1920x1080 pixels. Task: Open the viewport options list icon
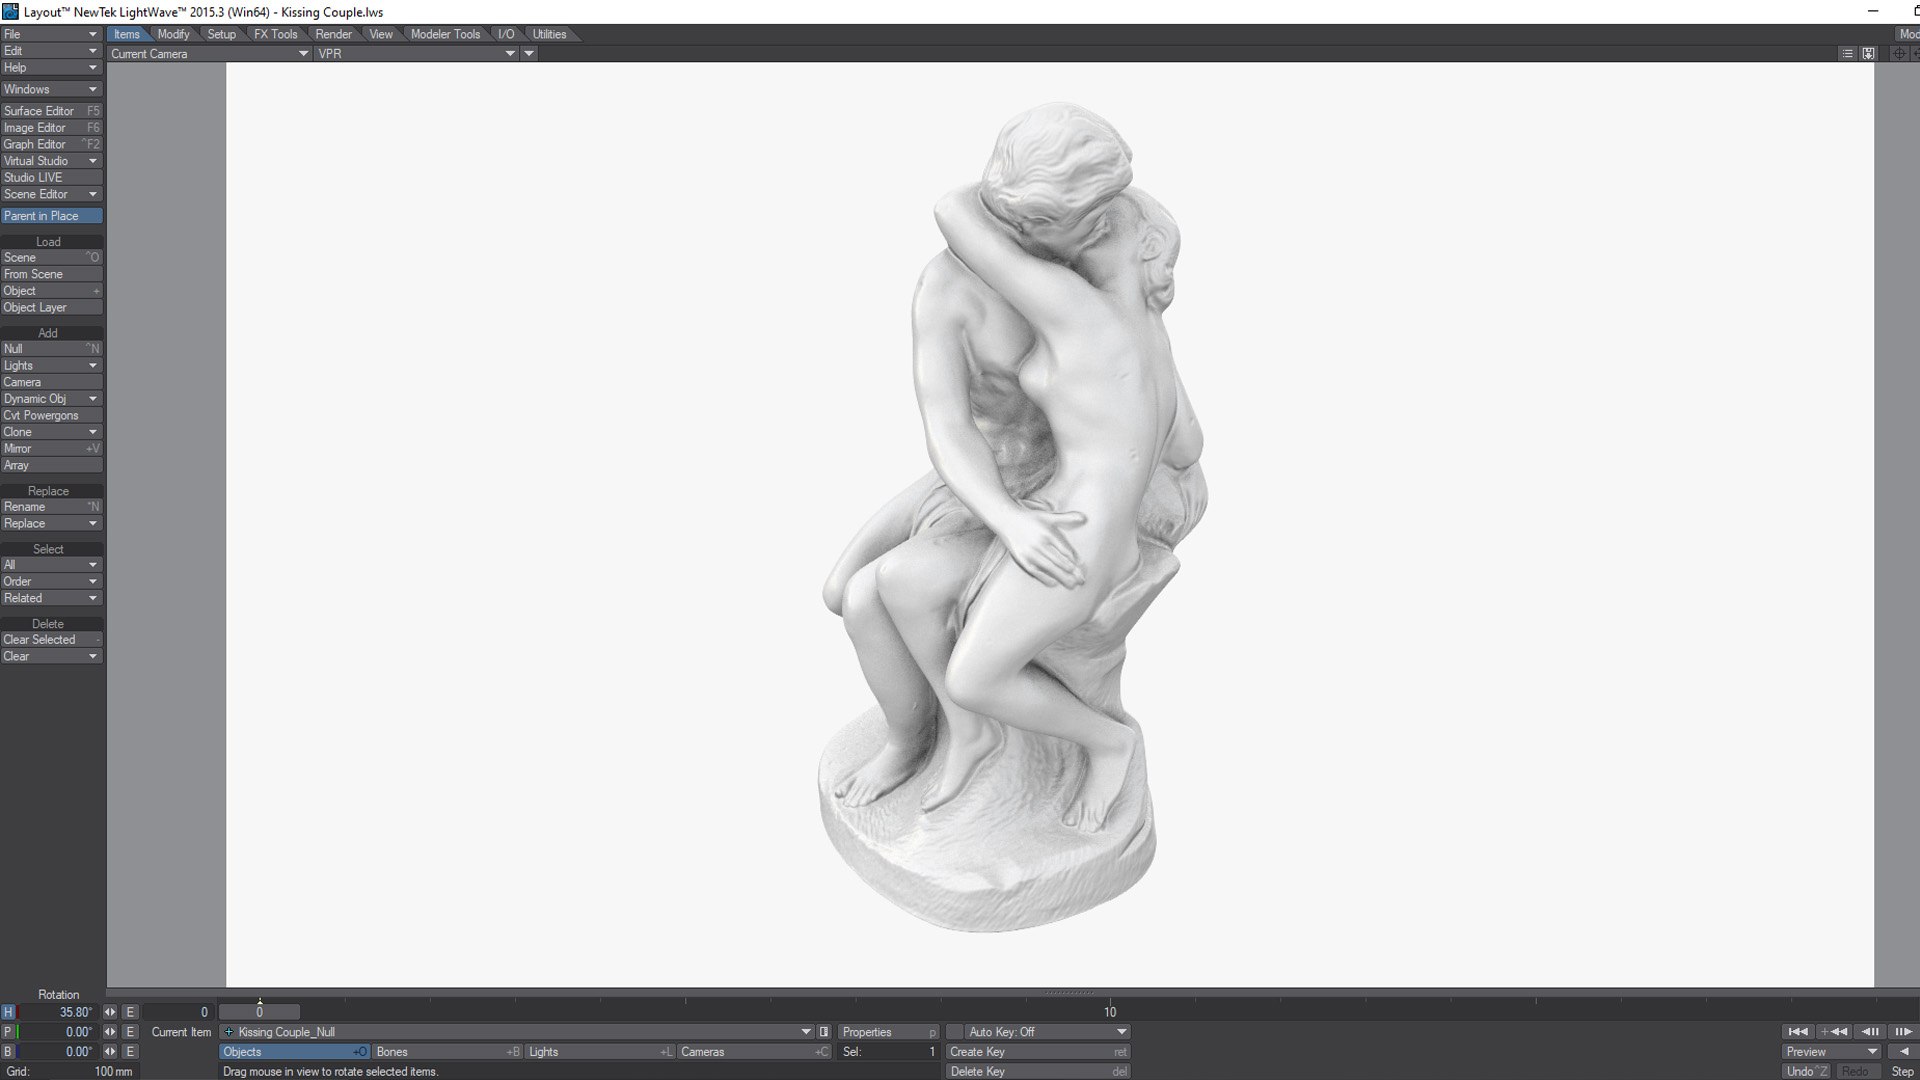(x=1847, y=54)
